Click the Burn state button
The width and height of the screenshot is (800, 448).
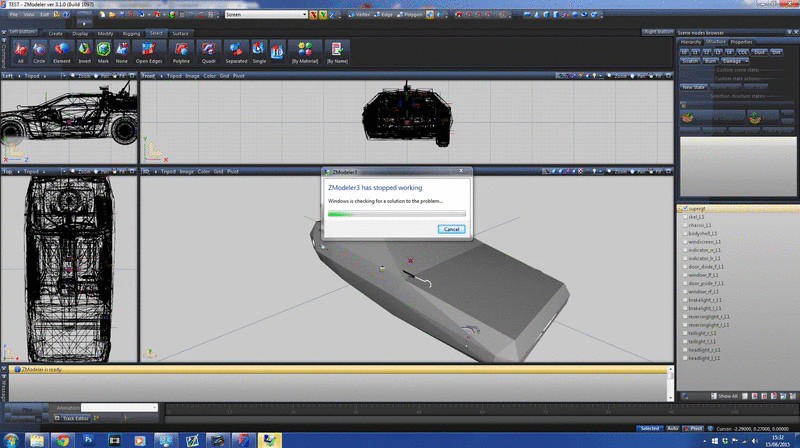pos(710,61)
